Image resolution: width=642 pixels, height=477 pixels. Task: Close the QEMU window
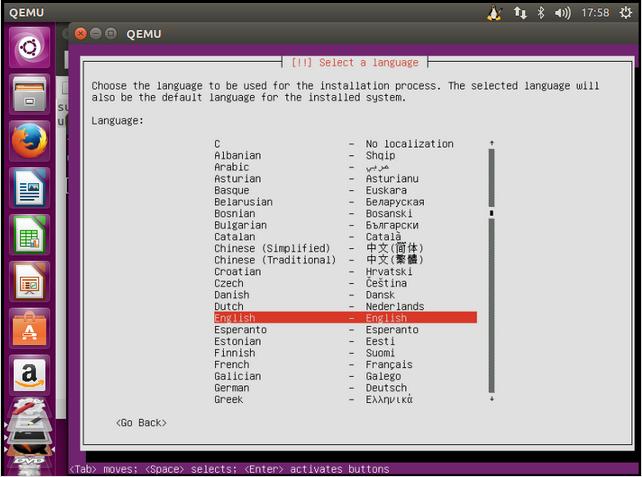tap(80, 33)
